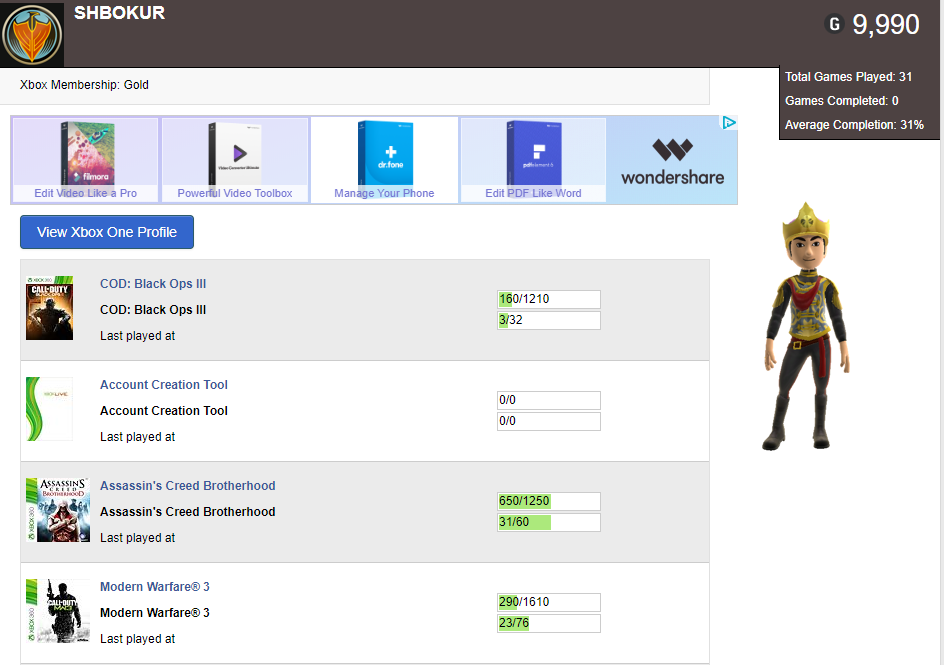Click the 23/76 achievements progress bar
The height and width of the screenshot is (665, 944).
tap(548, 623)
